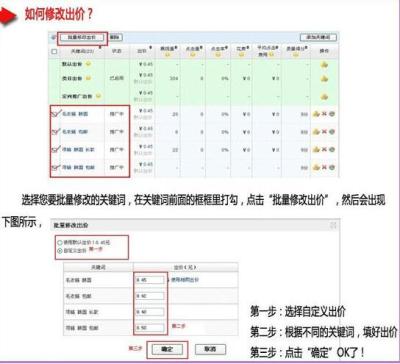
Task: Click the 批量修改出价 dialog title
Action: click(71, 225)
